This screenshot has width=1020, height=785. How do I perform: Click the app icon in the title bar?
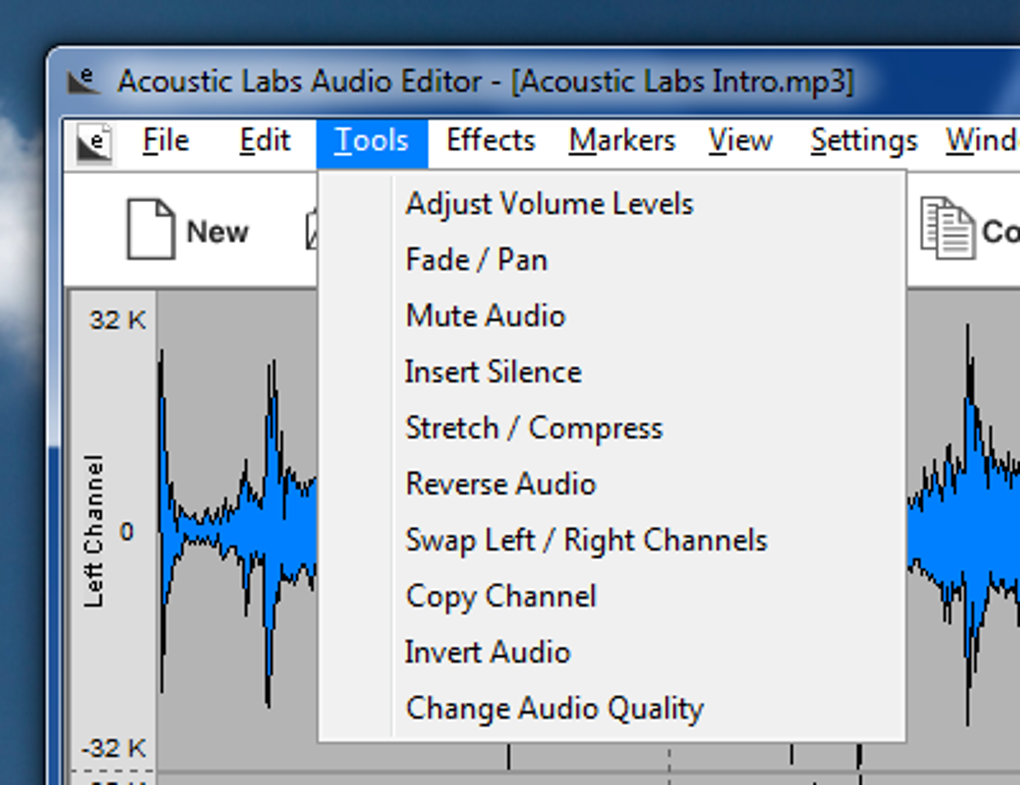(x=84, y=81)
